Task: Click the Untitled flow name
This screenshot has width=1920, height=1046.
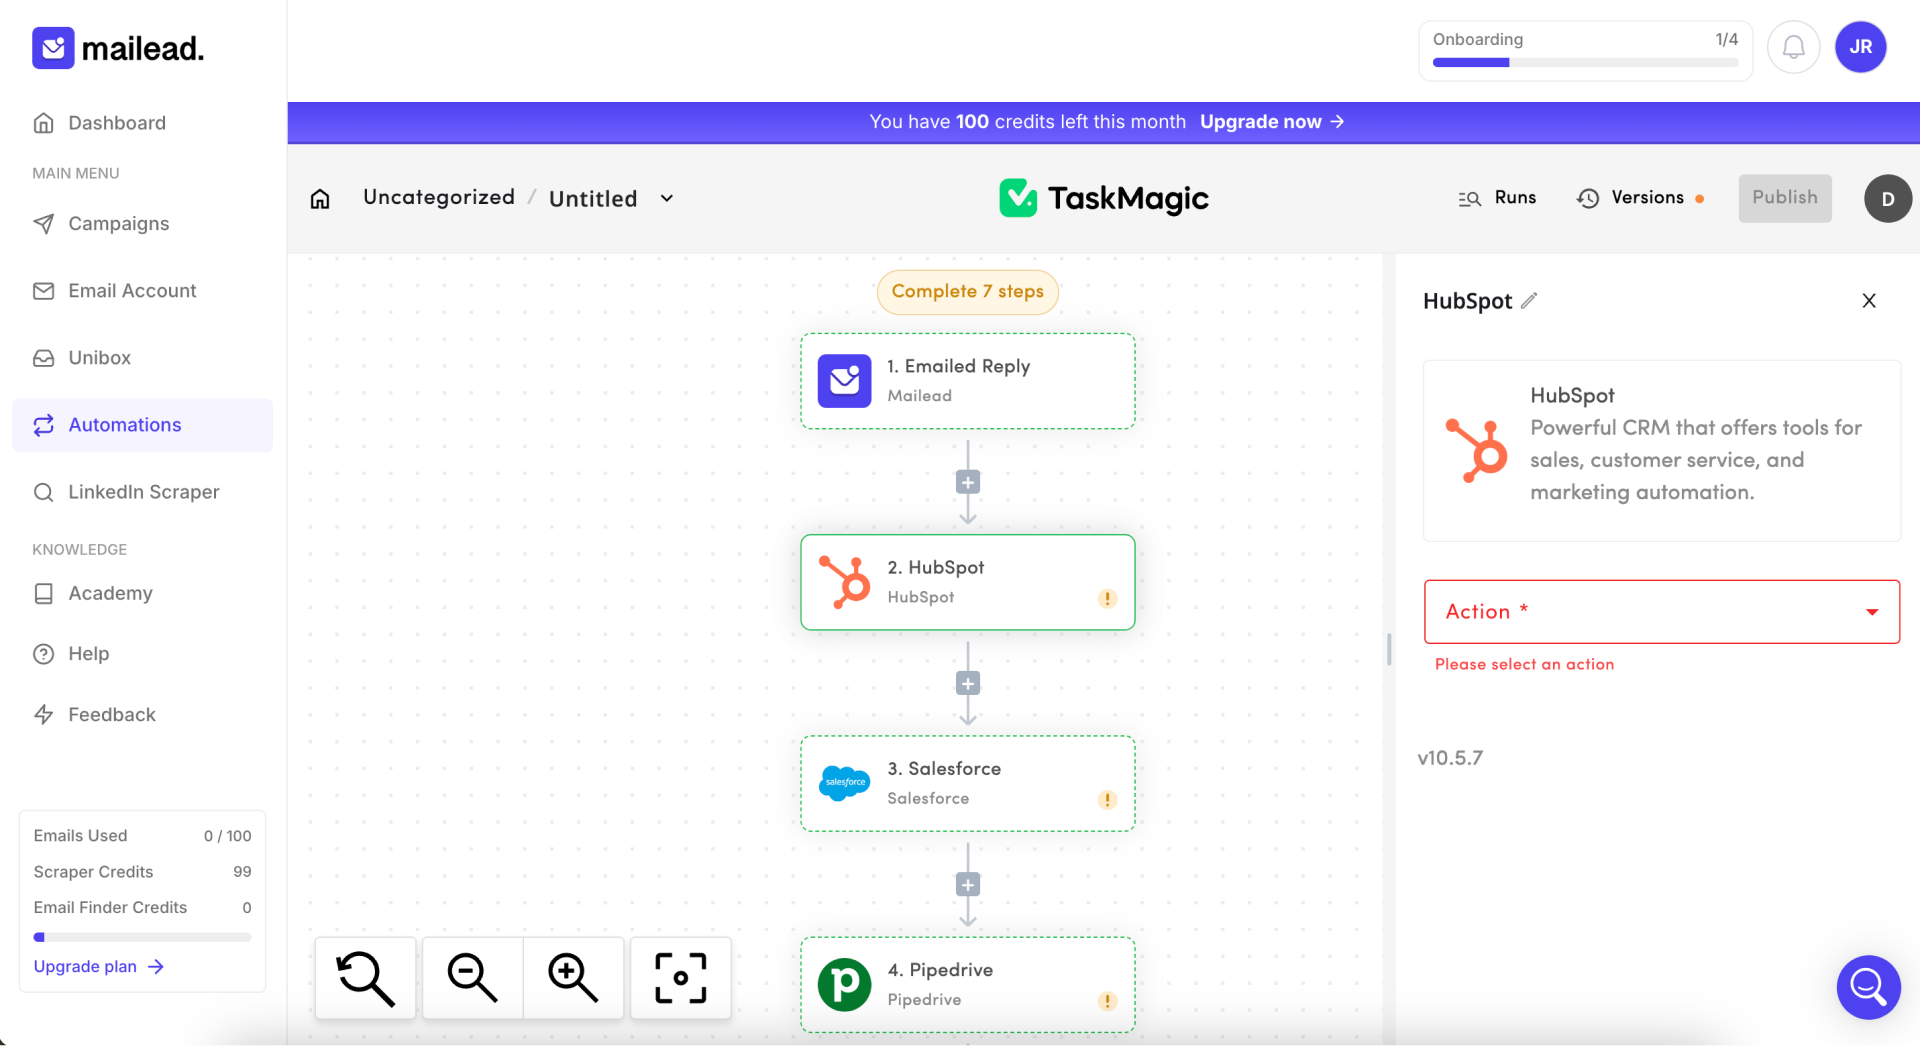Action: [x=593, y=199]
